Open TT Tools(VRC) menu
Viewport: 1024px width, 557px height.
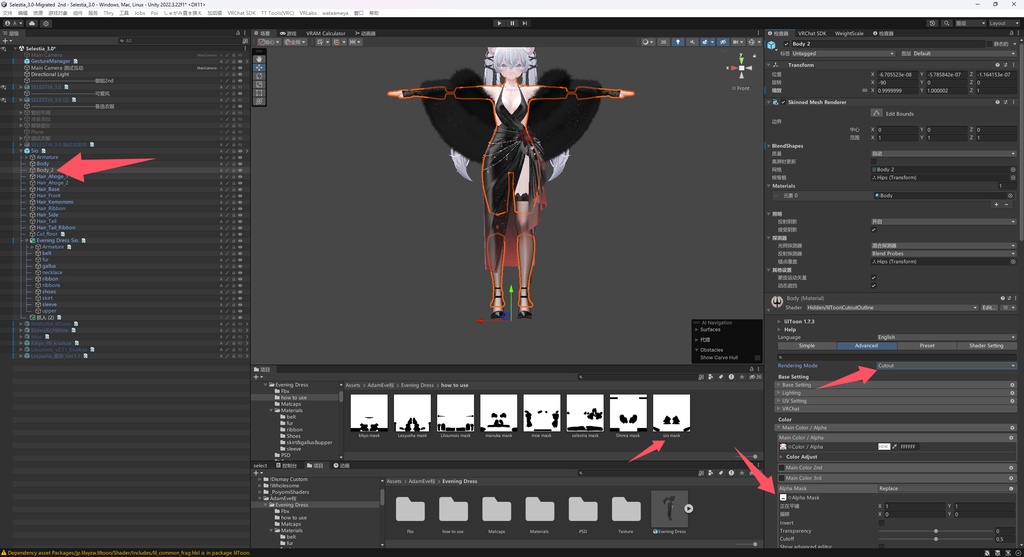(x=278, y=13)
